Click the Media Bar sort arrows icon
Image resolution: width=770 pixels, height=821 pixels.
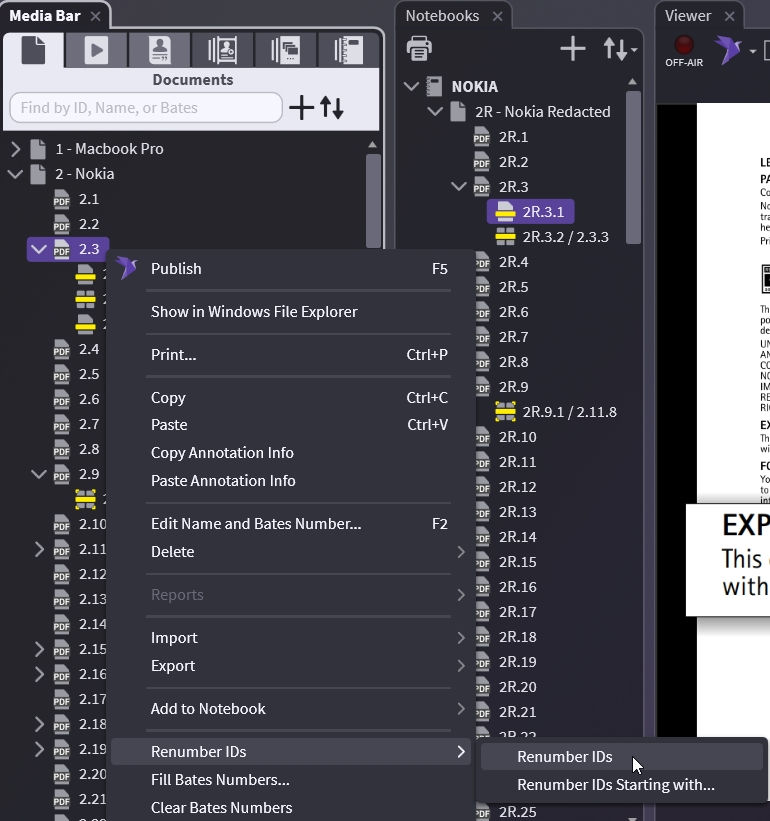[x=332, y=108]
